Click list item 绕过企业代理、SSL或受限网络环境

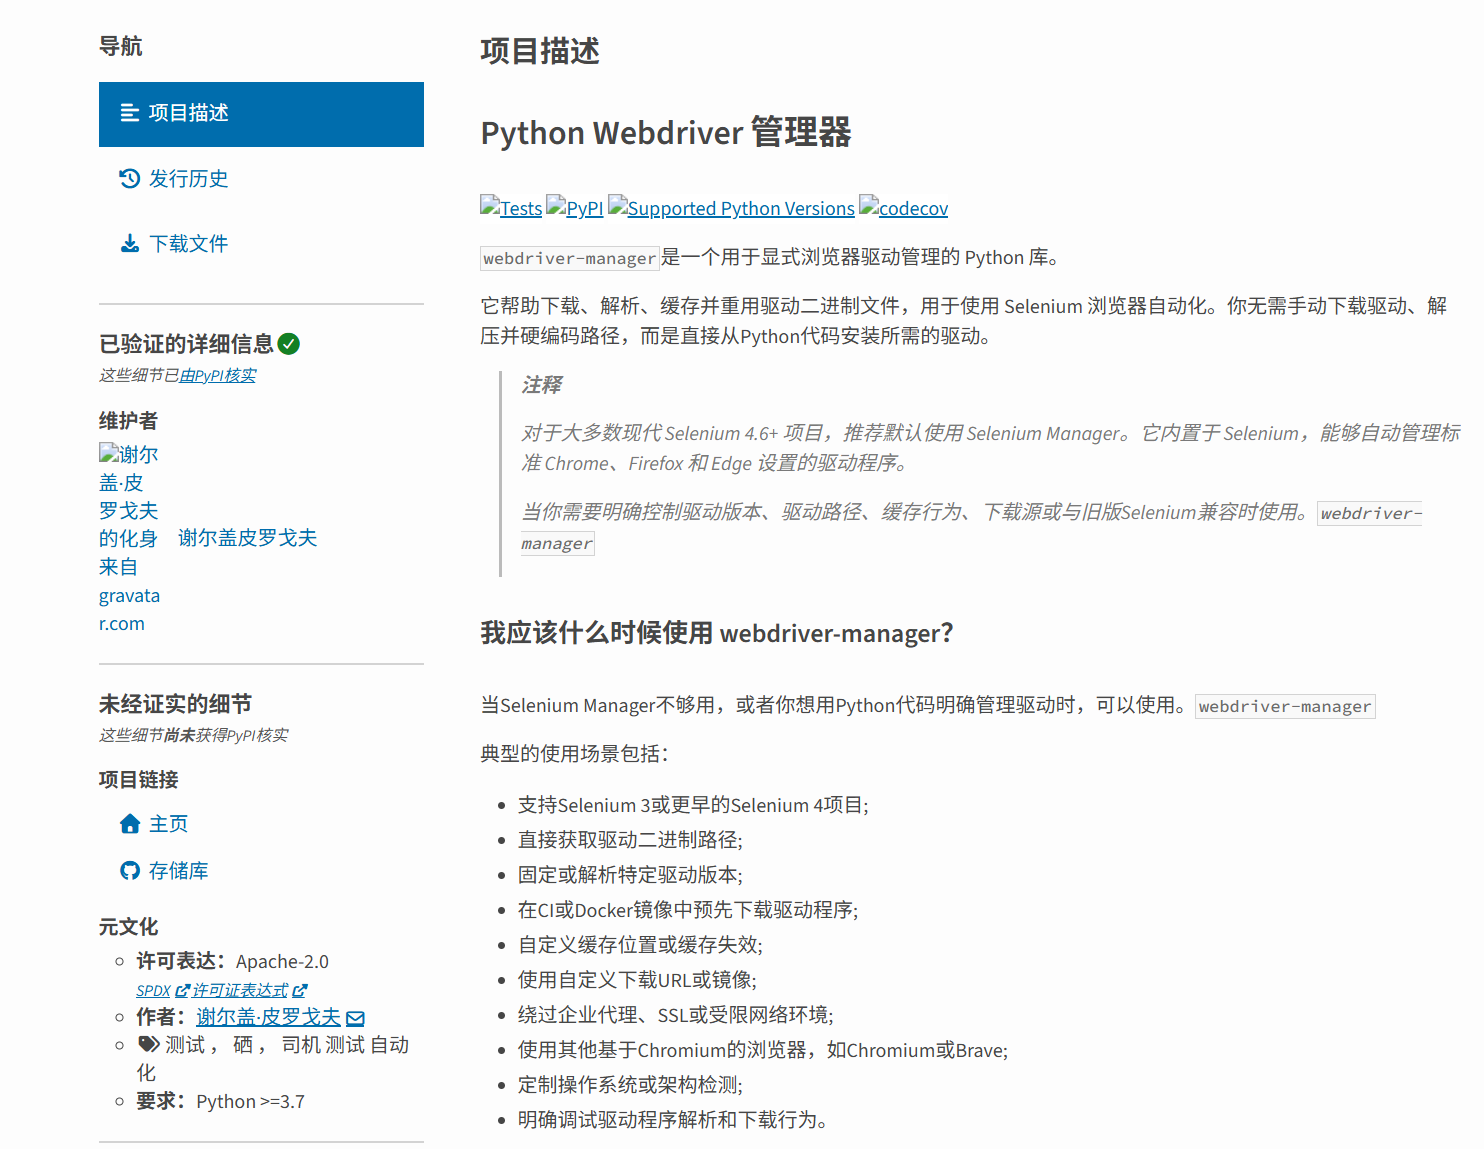tap(676, 1015)
